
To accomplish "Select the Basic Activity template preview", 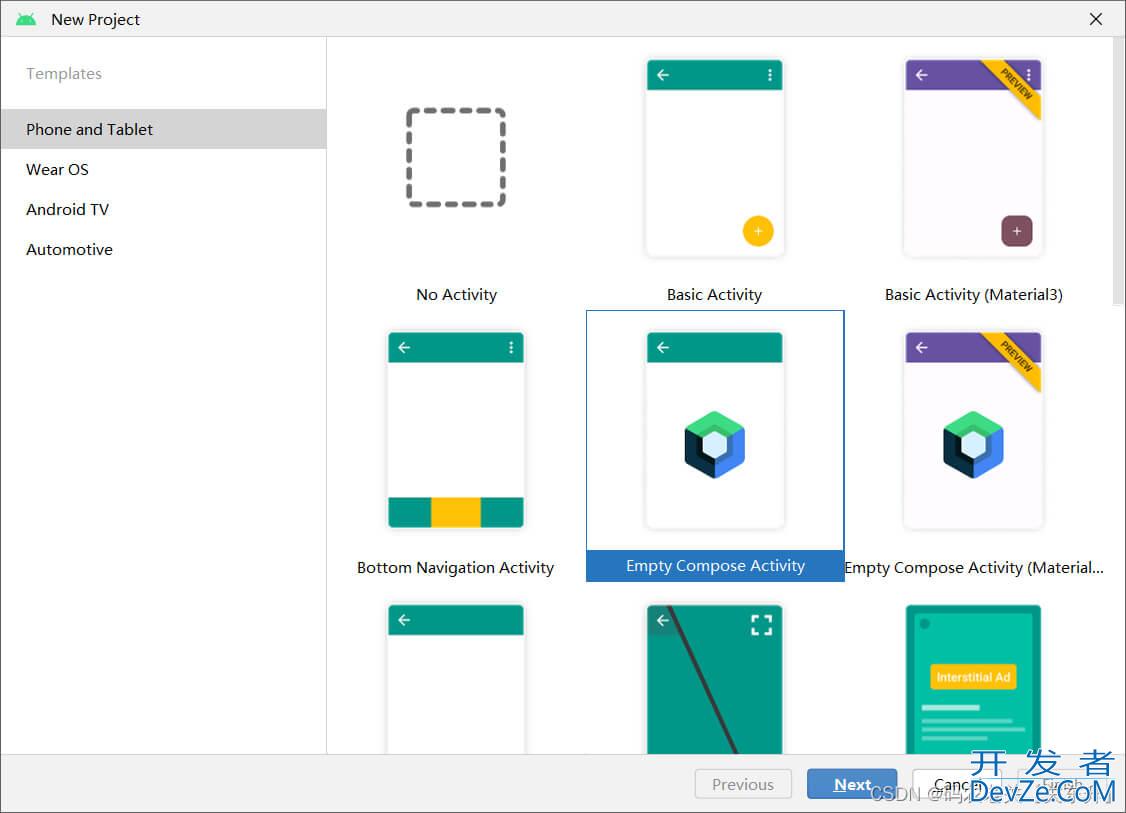I will [715, 158].
